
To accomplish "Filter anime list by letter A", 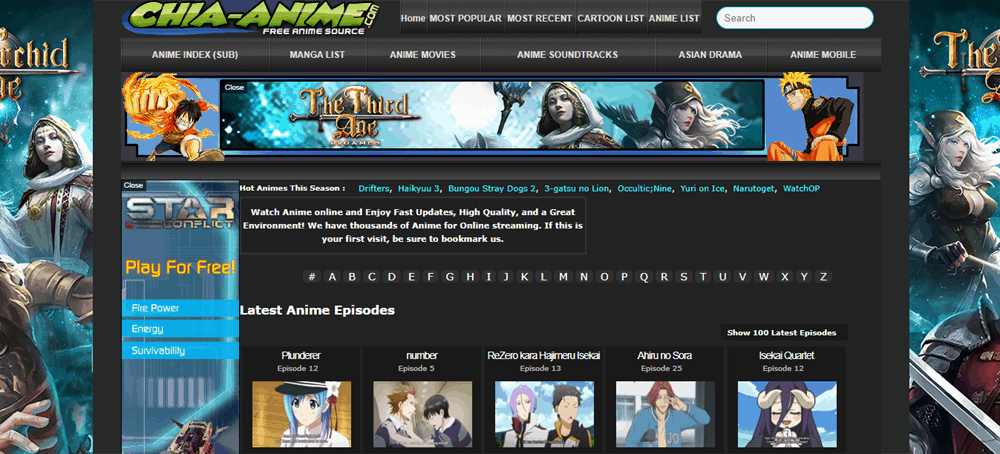I will coord(332,277).
